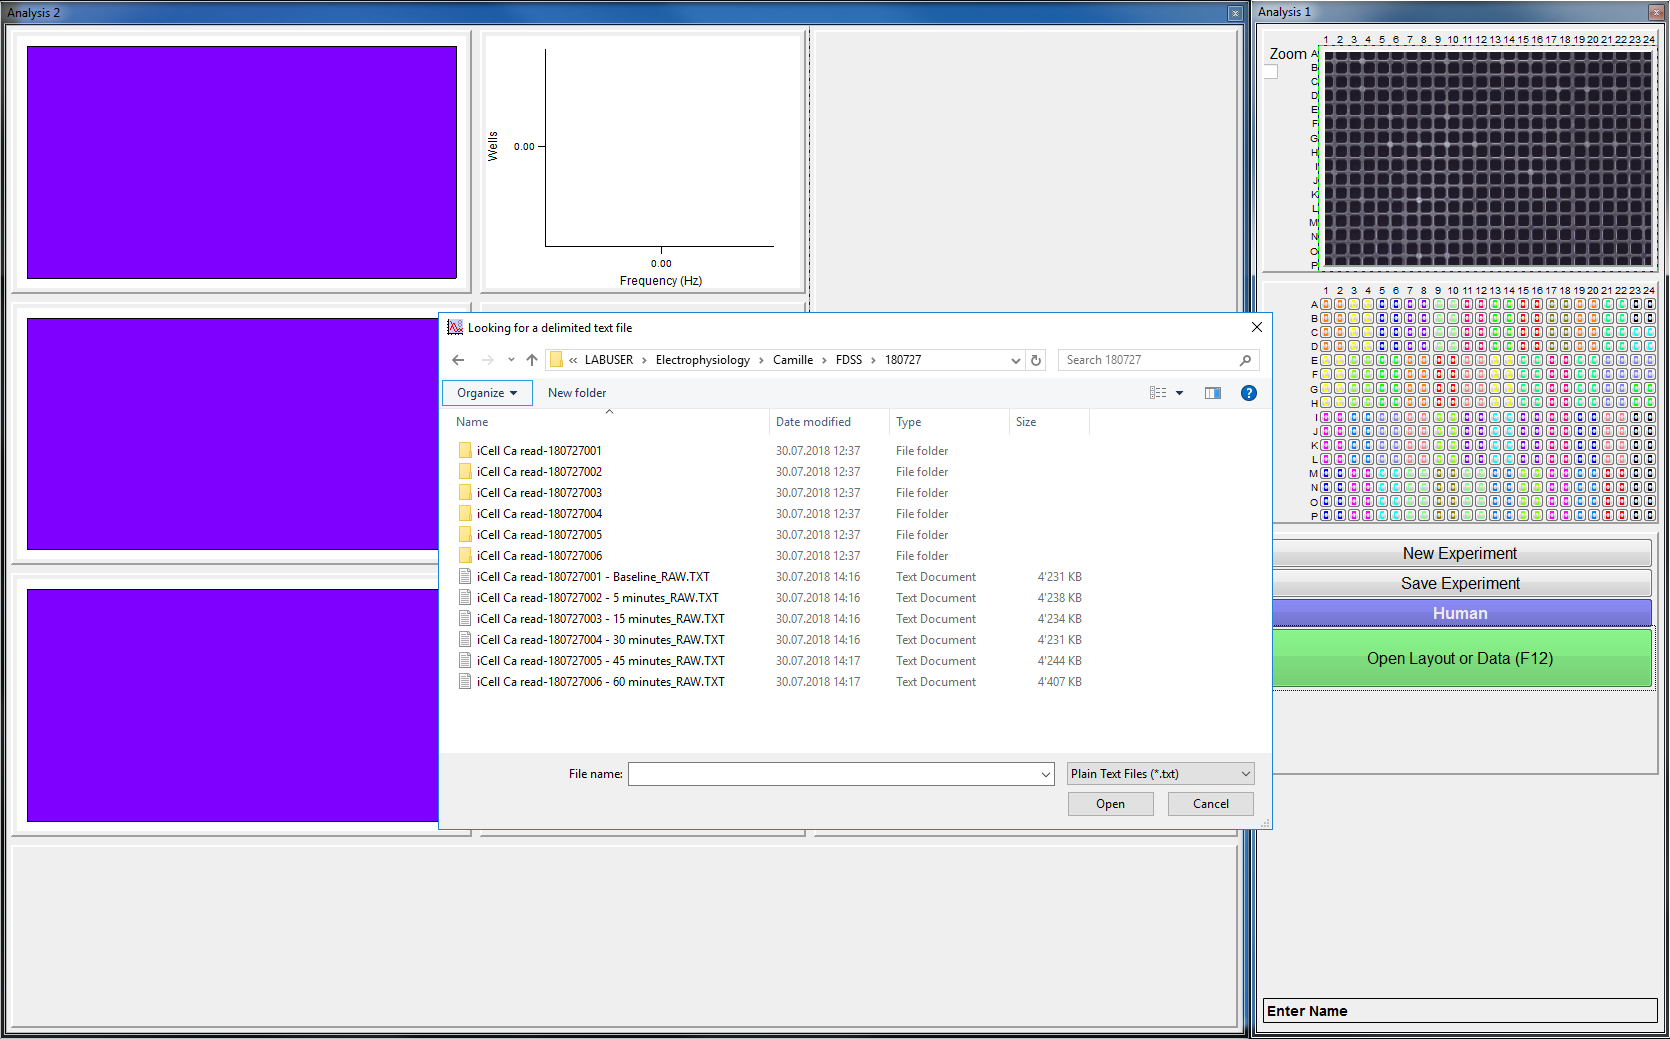Select the Baseline_RAW.TXT file

click(x=592, y=577)
